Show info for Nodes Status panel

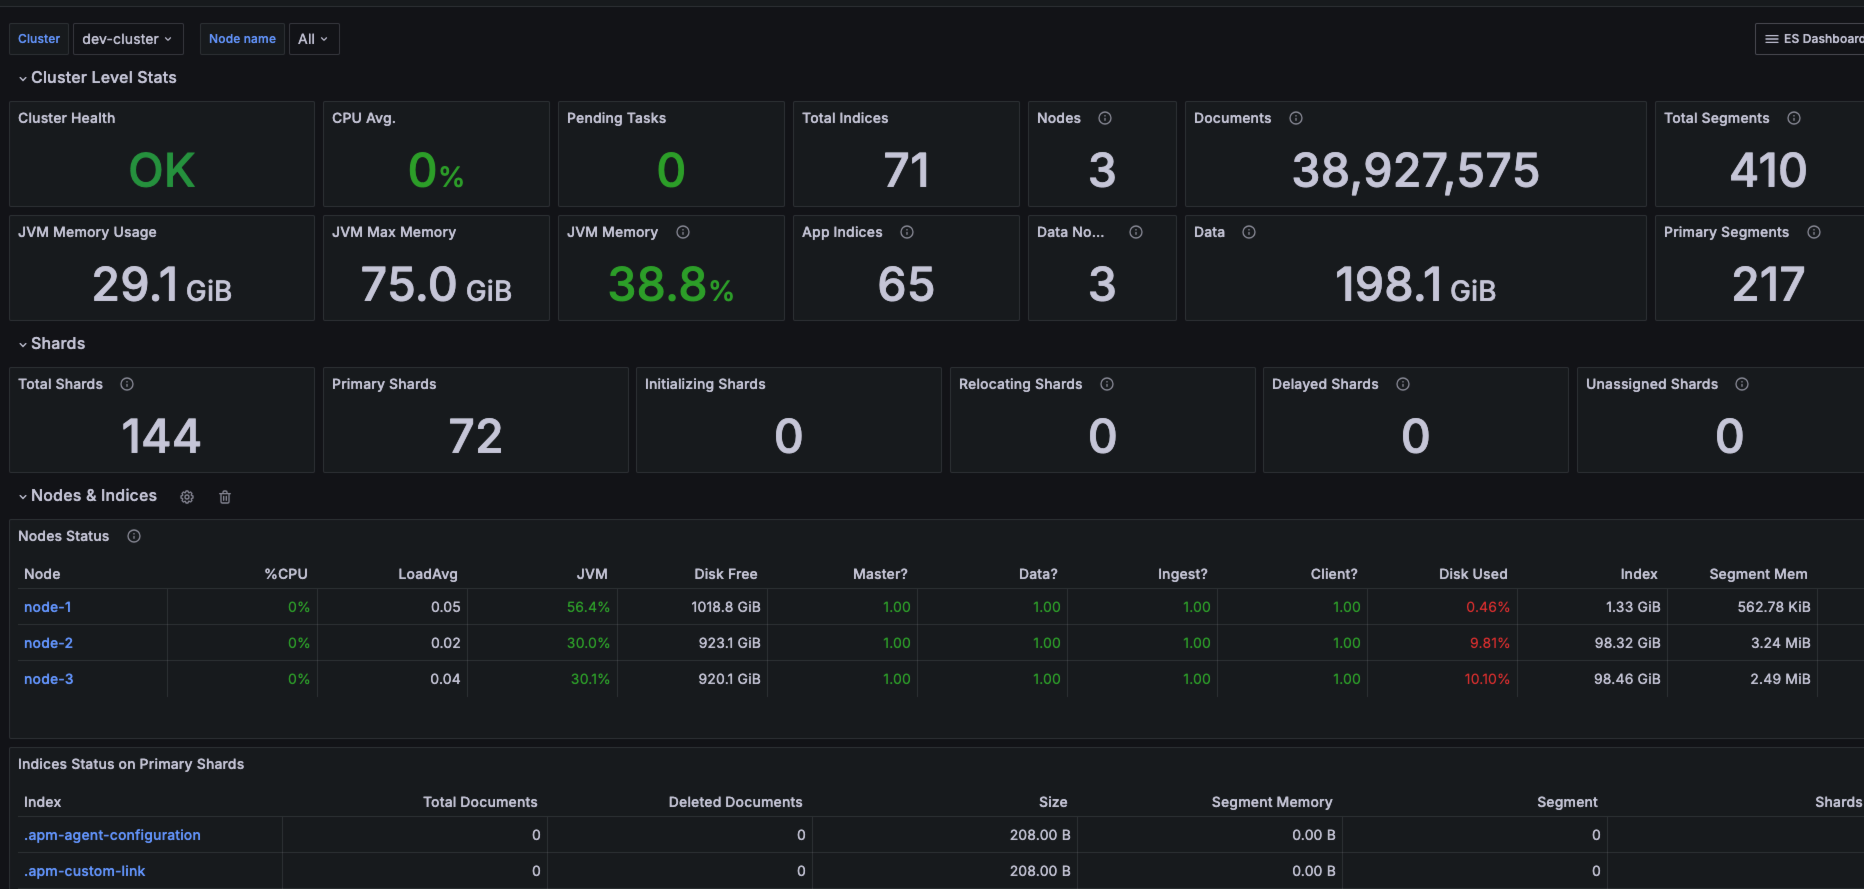point(134,536)
